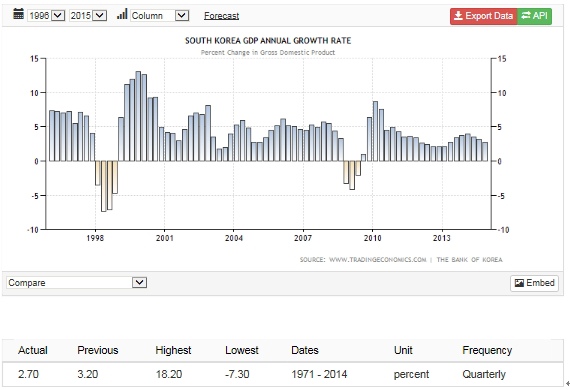Viewport: 570px width, 390px height.
Task: Click the dates value 1971 - 2014
Action: tap(319, 374)
